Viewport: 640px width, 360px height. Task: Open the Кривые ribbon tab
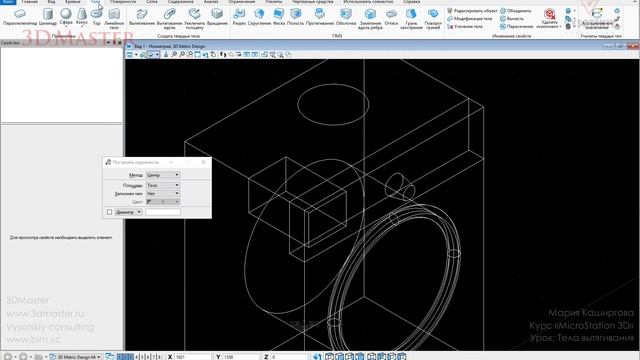coord(73,2)
